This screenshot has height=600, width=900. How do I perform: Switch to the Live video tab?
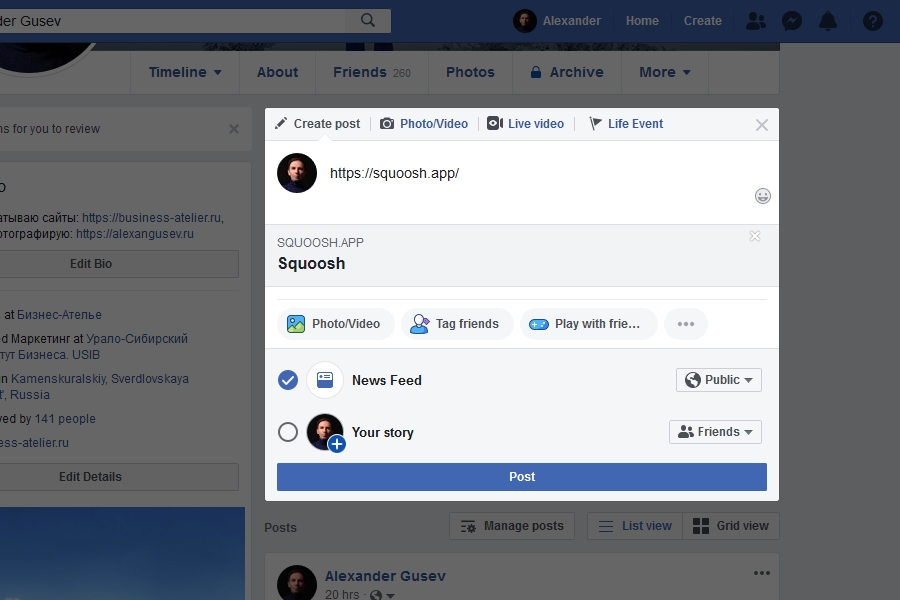pyautogui.click(x=526, y=124)
